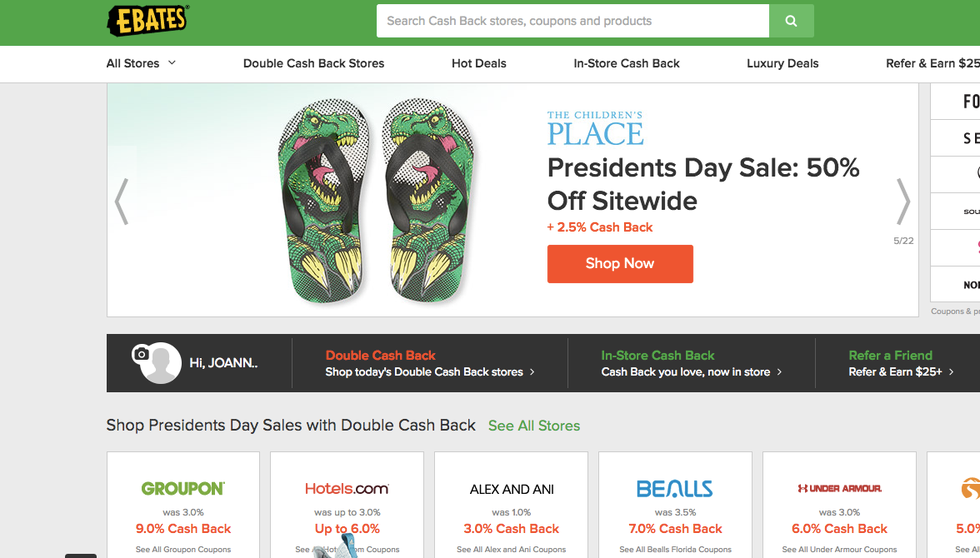Viewport: 980px width, 558px height.
Task: Expand the All Stores dropdown
Action: pos(141,63)
